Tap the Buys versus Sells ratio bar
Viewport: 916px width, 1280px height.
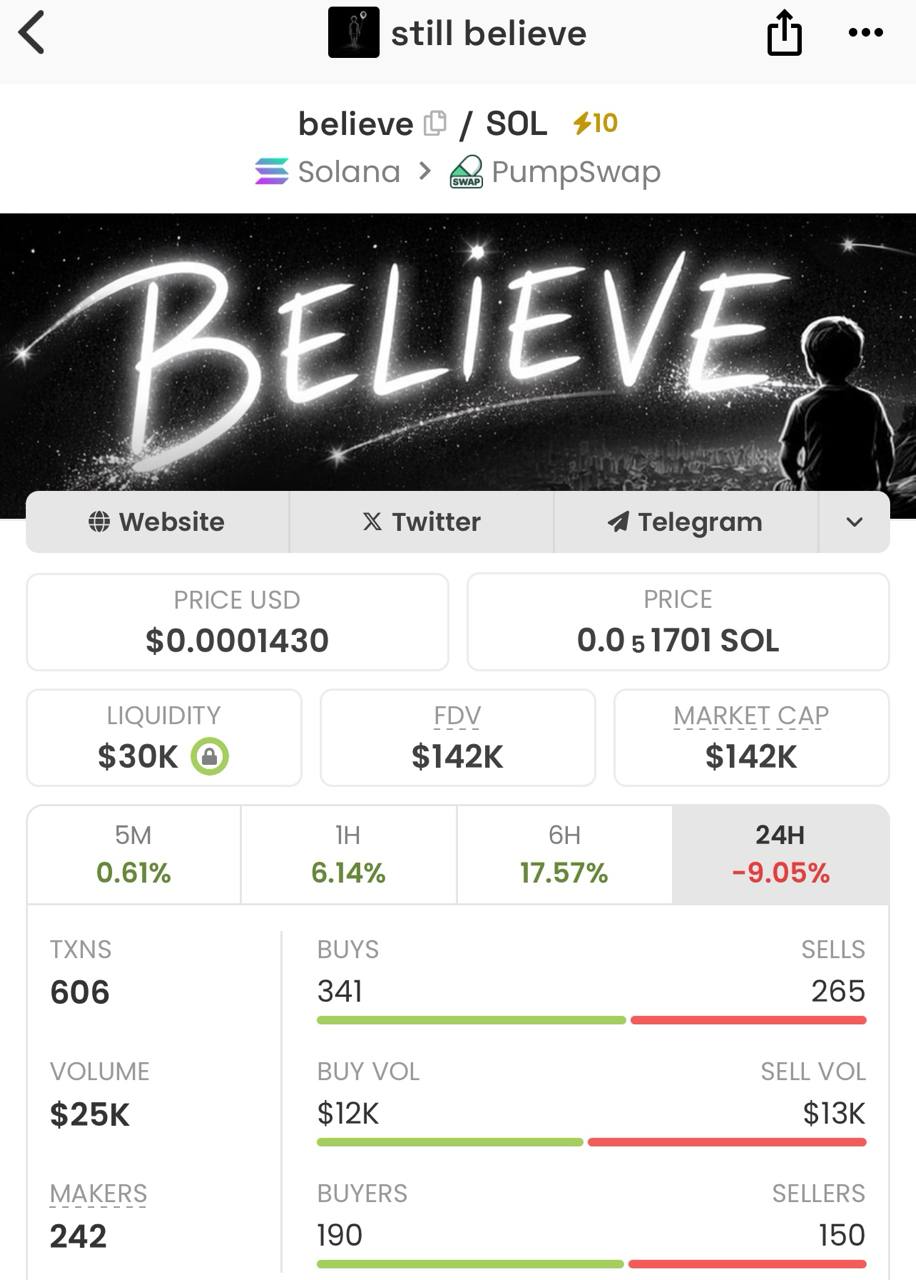(x=591, y=1020)
